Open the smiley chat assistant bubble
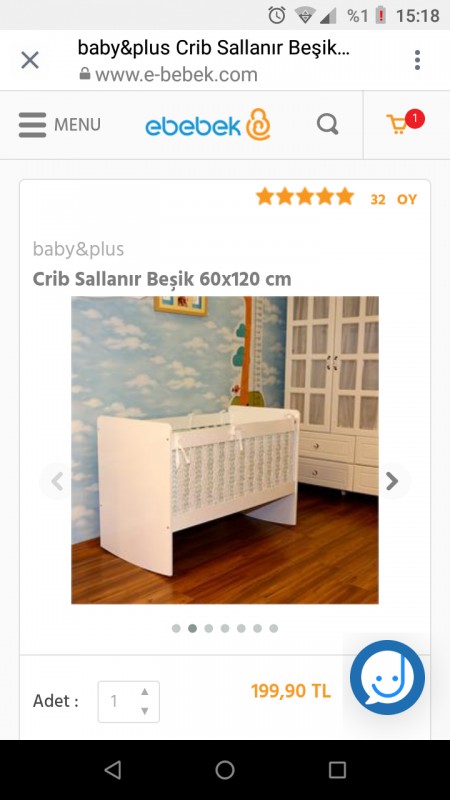This screenshot has height=800, width=450. point(387,677)
